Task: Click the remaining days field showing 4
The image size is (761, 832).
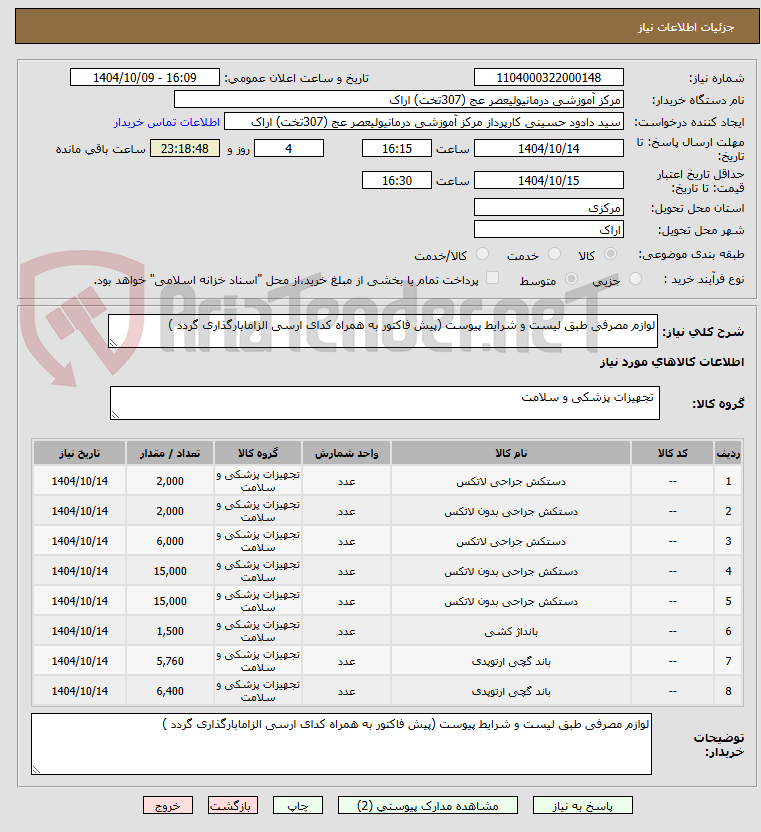Action: [x=289, y=149]
